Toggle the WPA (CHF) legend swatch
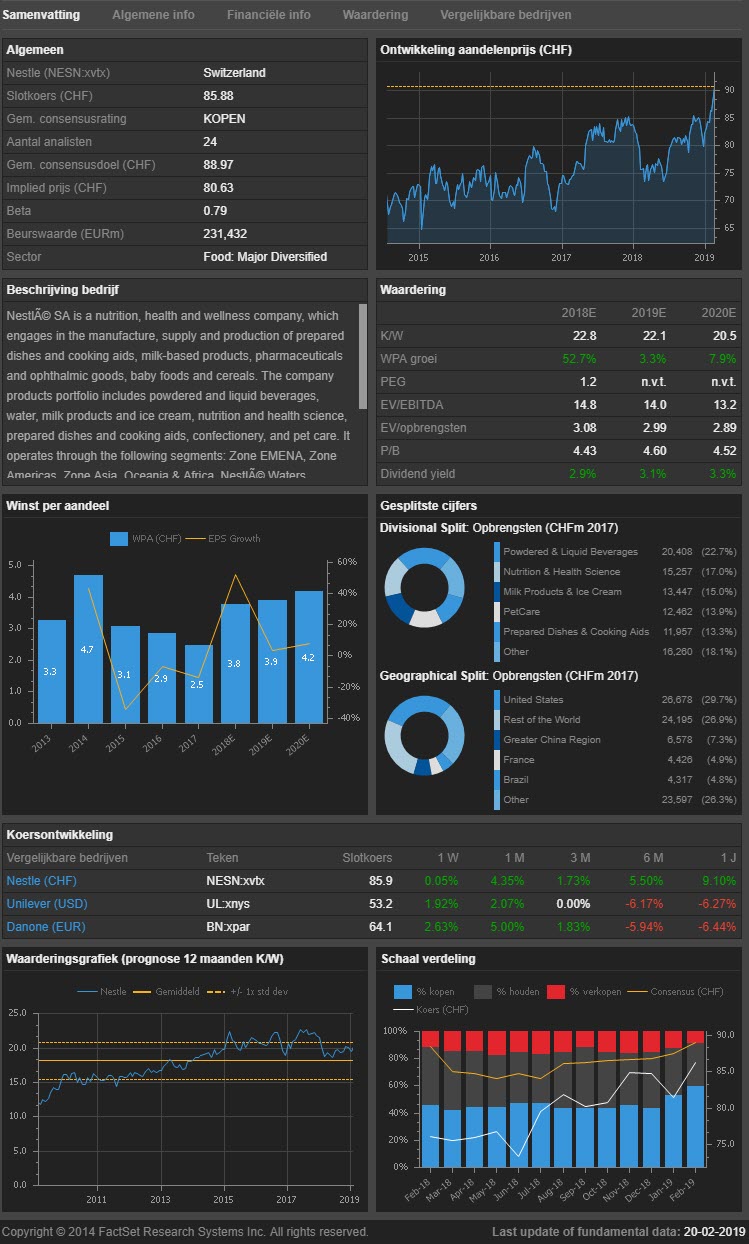 (x=119, y=539)
